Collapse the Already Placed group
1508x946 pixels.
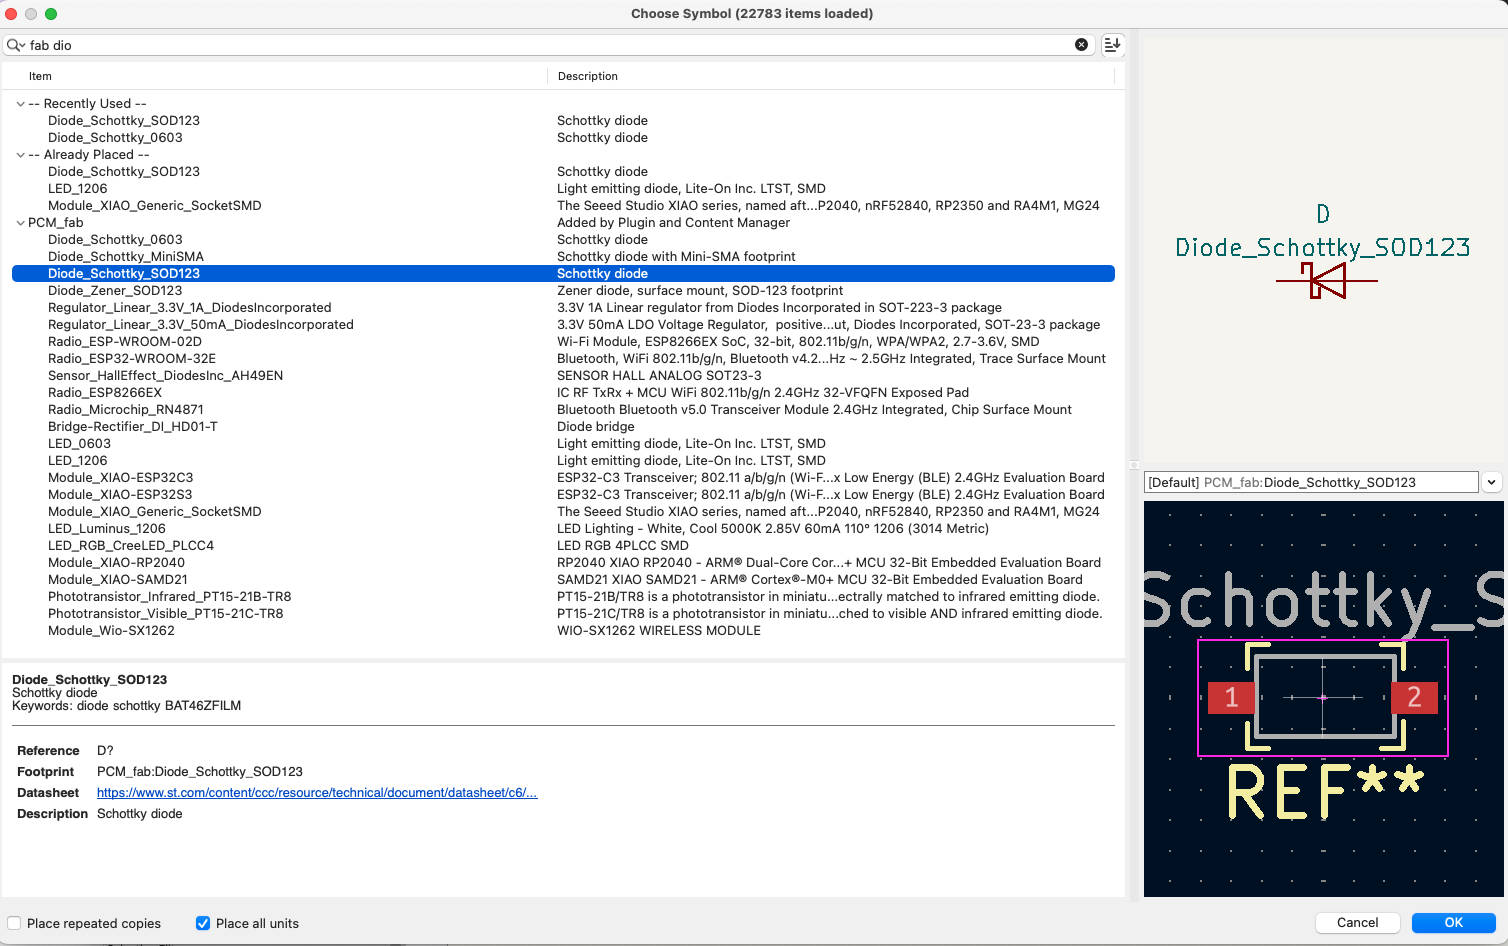20,155
